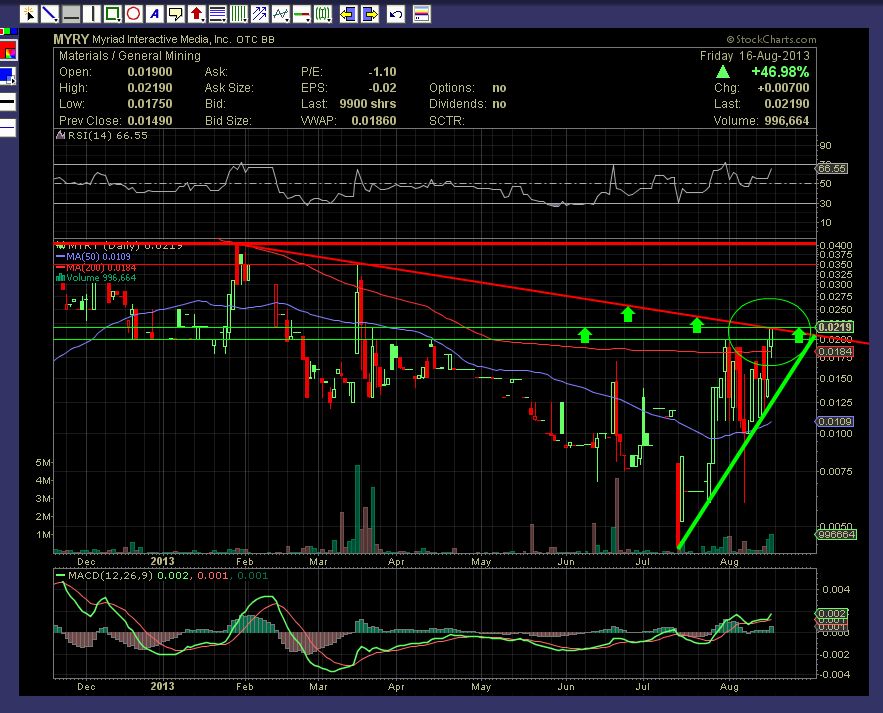Click the Materials / General Mining sector text

point(130,56)
